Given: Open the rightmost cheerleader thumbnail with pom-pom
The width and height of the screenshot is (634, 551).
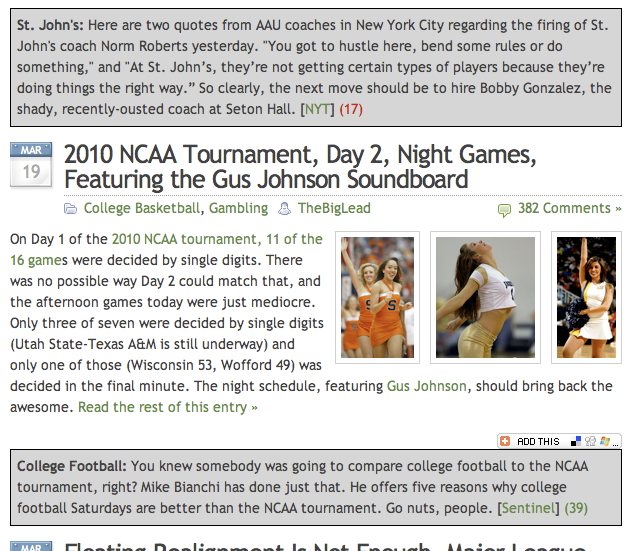Looking at the screenshot, I should (585, 297).
